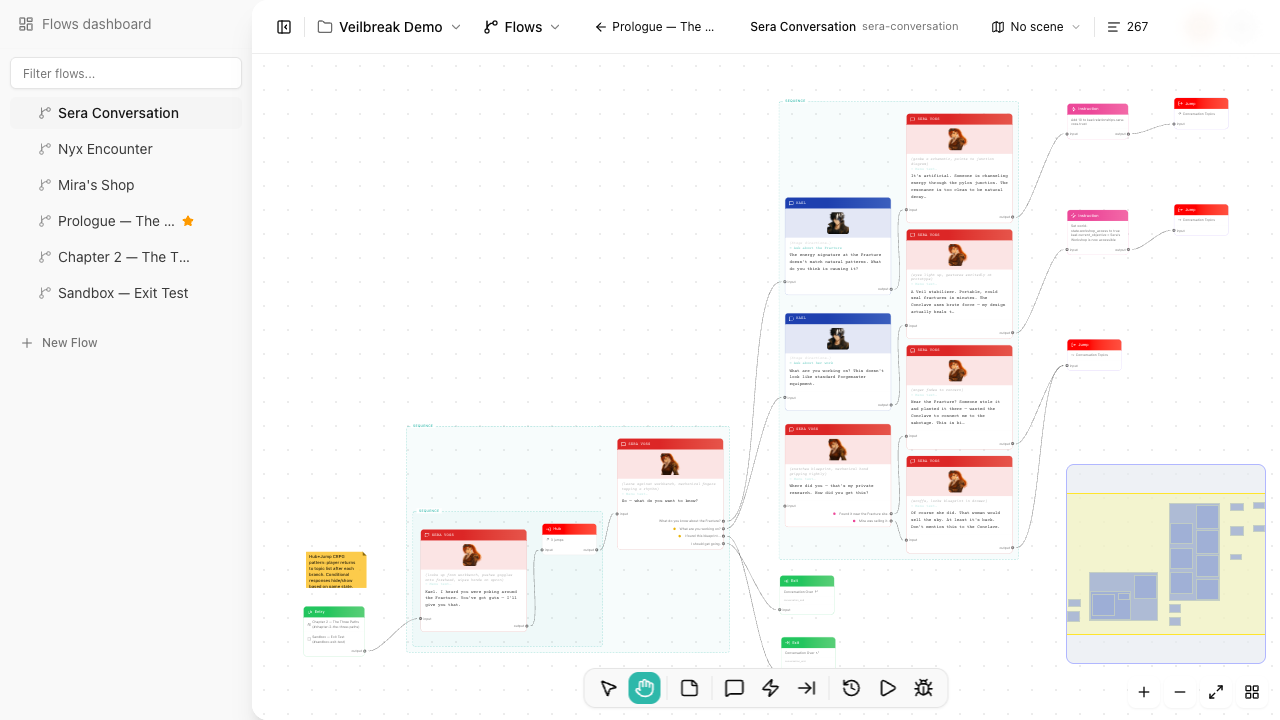This screenshot has width=1280, height=720.
Task: Toggle the star on Prologue flow
Action: [188, 221]
